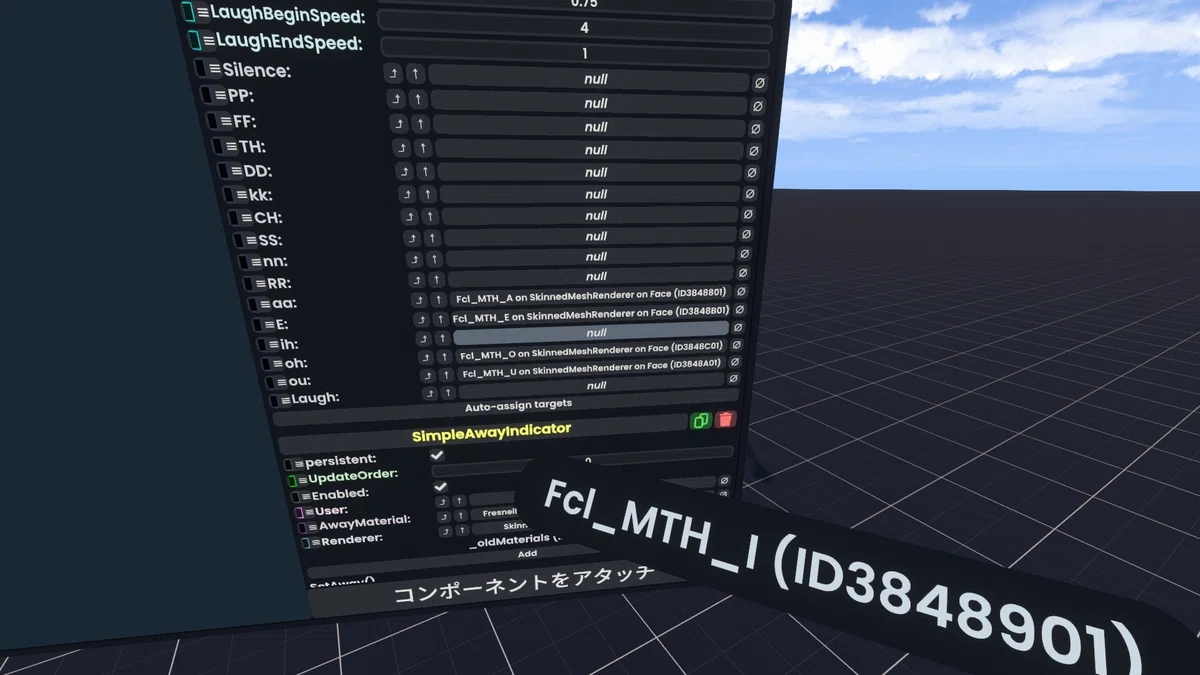Click the bent arrow in the DD row
This screenshot has height=675, width=1200.
point(405,171)
